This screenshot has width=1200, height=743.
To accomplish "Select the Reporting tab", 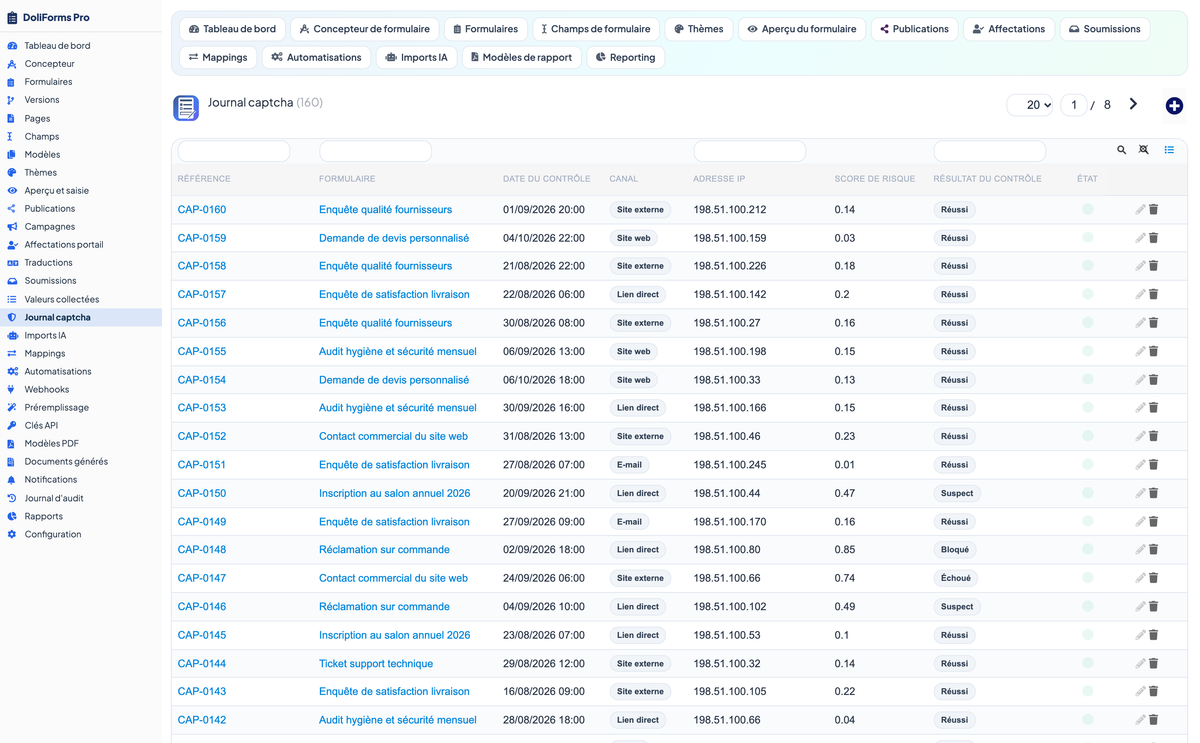I will point(625,58).
